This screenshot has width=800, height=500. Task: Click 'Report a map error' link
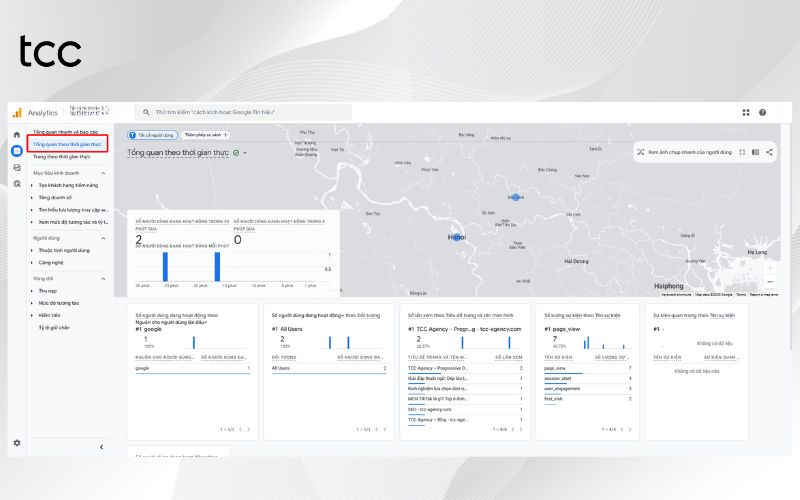[x=764, y=294]
